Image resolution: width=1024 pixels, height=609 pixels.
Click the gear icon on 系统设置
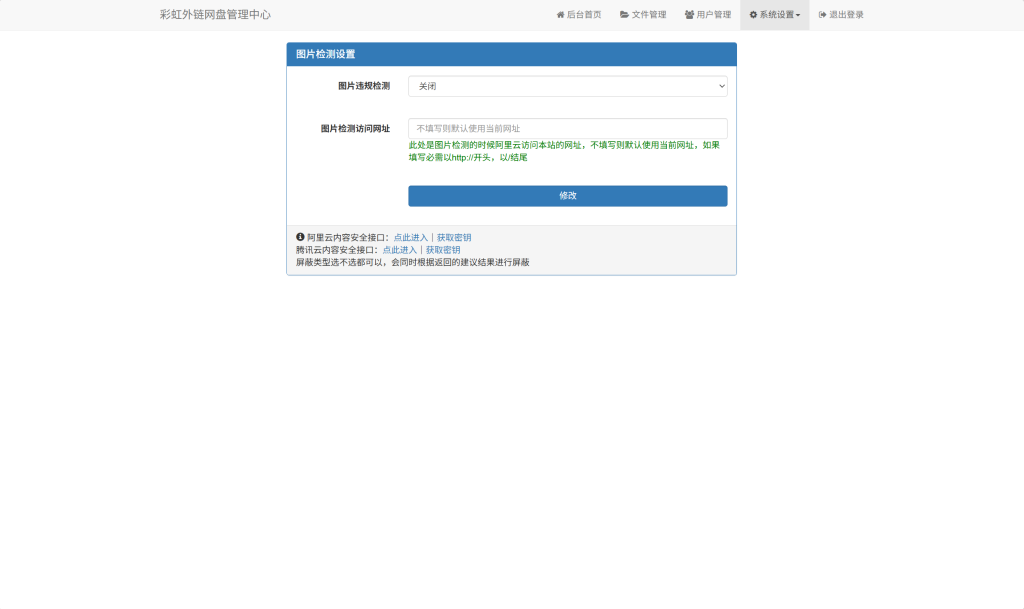tap(753, 14)
